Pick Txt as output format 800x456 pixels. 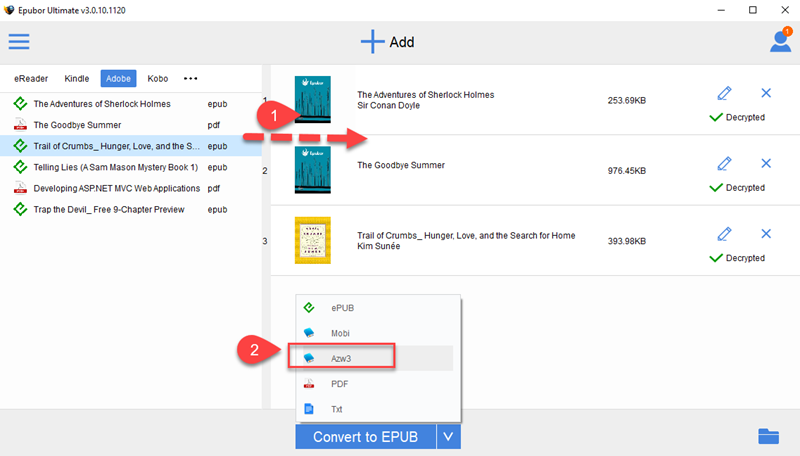pyautogui.click(x=378, y=409)
